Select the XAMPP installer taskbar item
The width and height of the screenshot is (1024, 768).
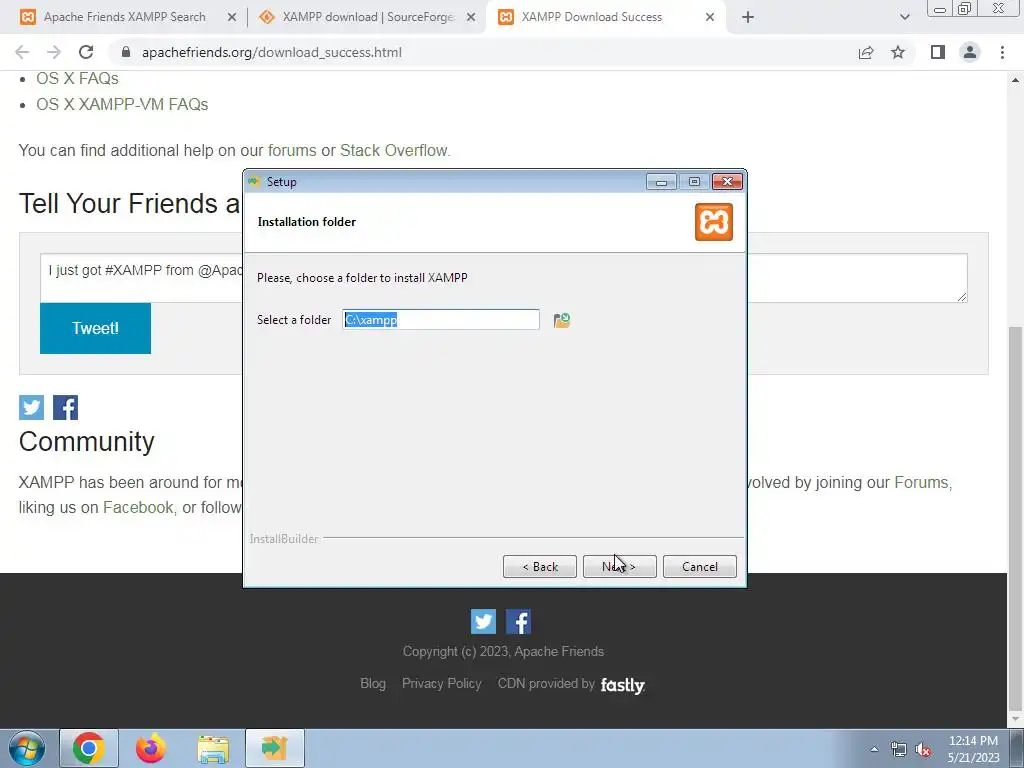275,748
